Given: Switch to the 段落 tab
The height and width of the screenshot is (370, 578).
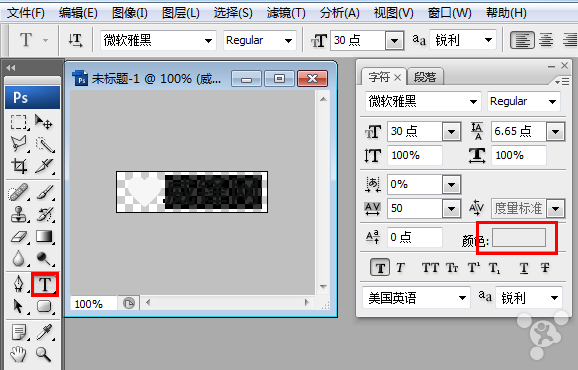Looking at the screenshot, I should pyautogui.click(x=425, y=77).
